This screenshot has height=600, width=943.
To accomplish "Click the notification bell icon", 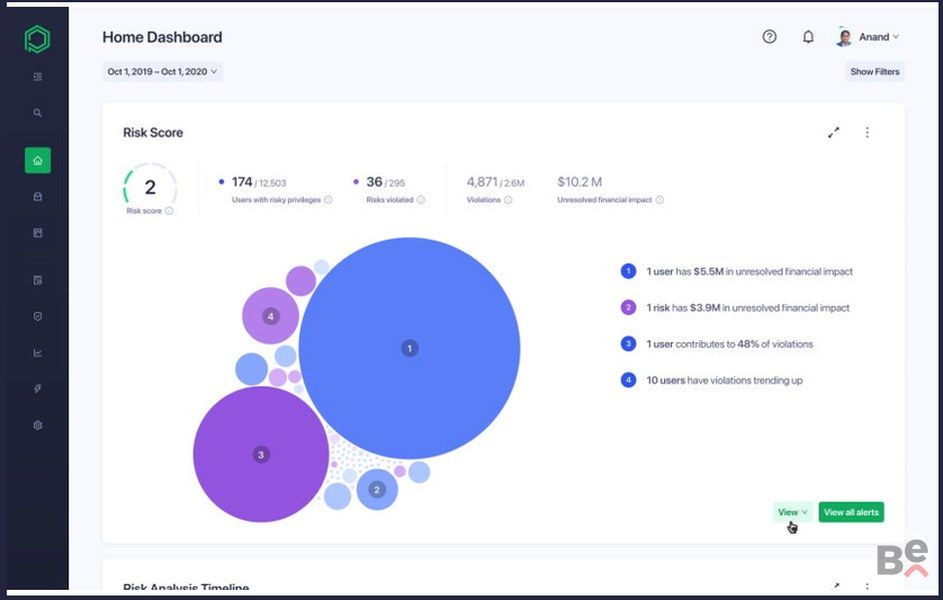I will (808, 37).
